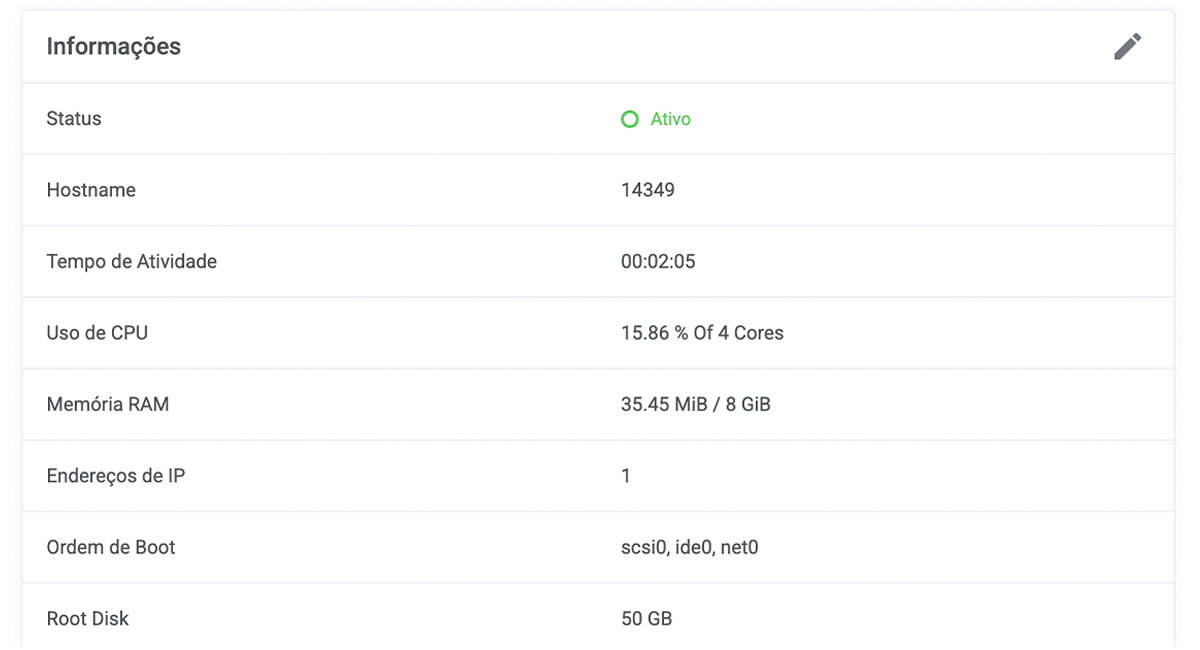Click the empty area of the Informações header bar

pos(640,47)
